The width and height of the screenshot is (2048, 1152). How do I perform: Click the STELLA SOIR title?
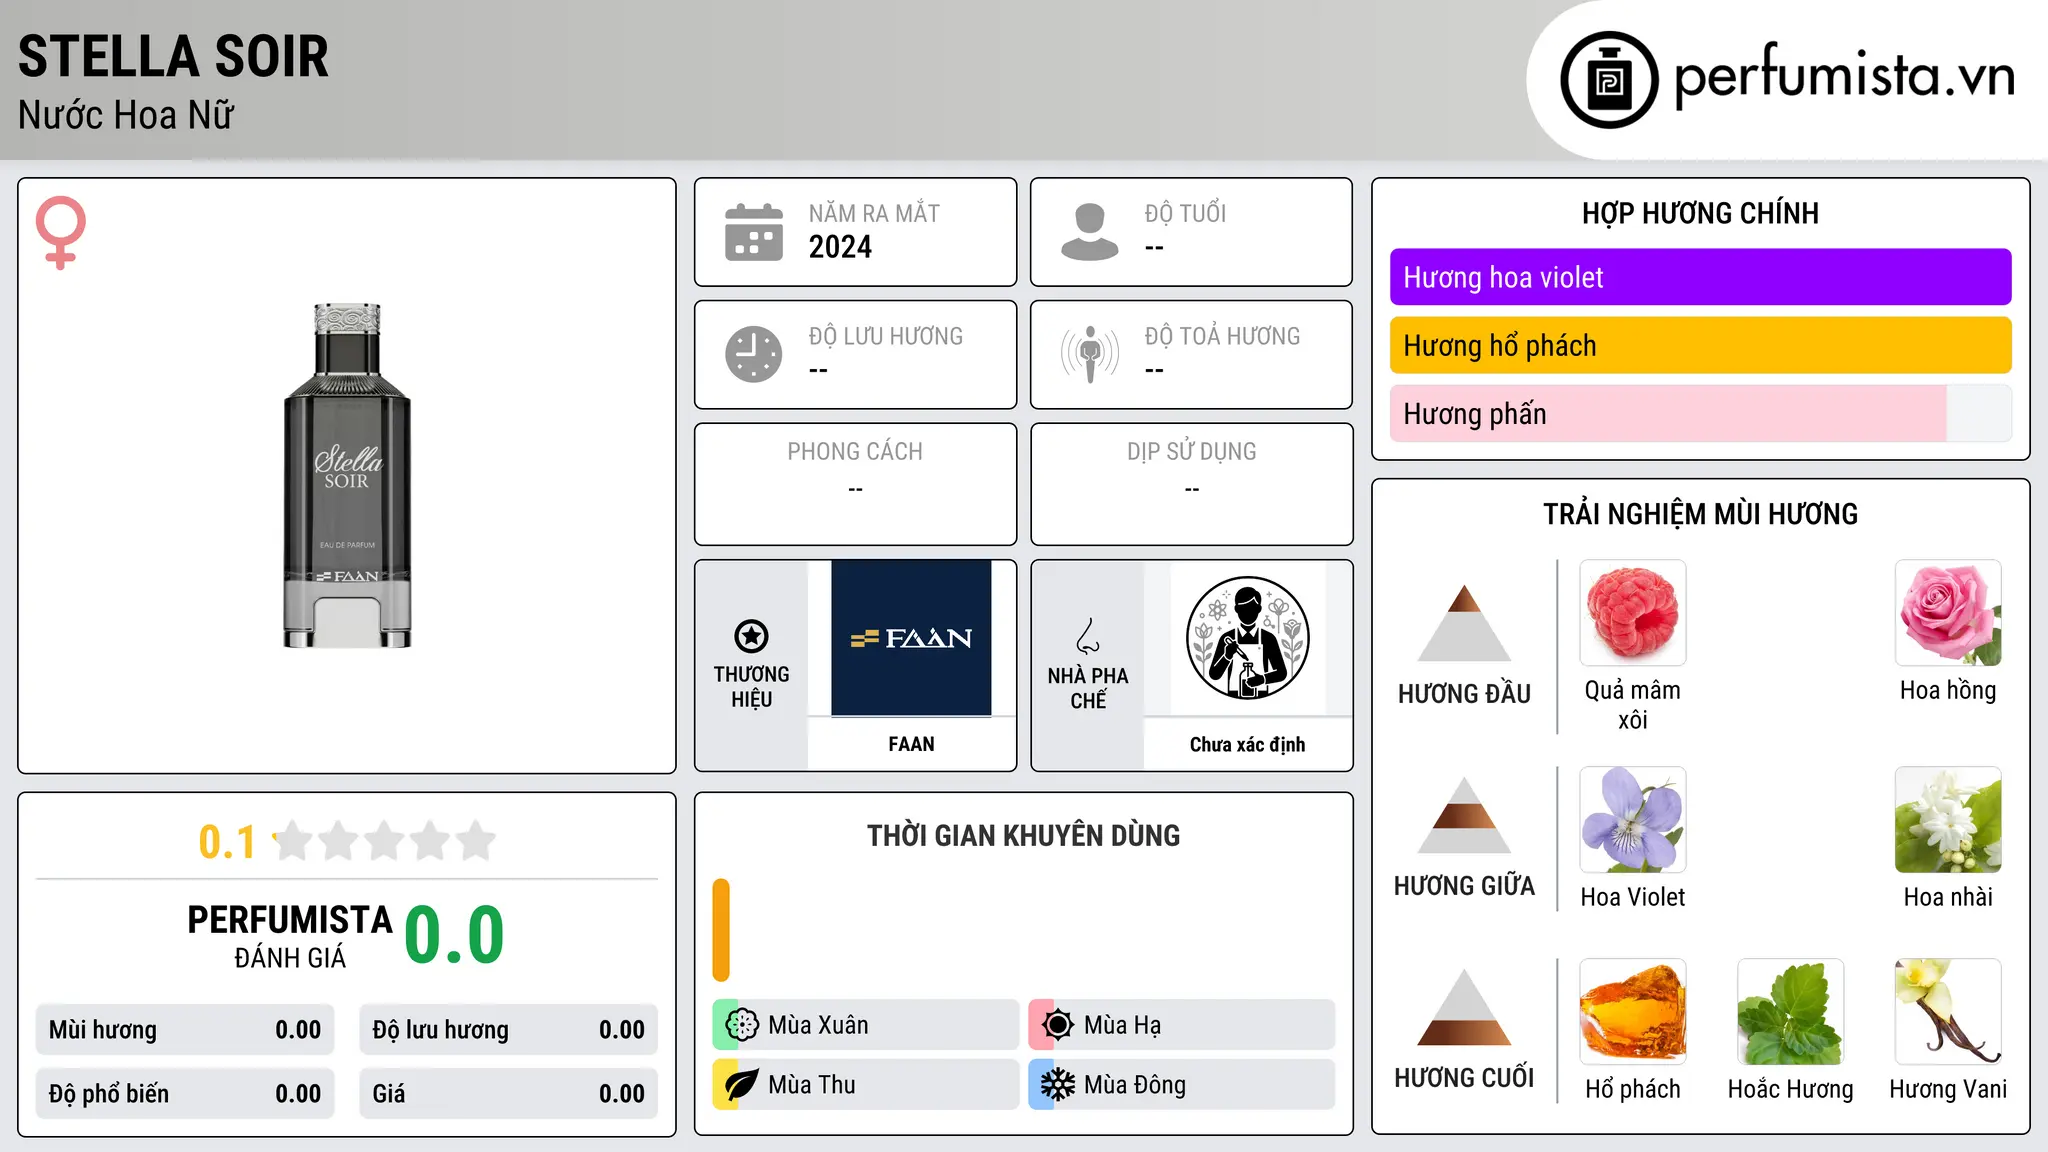tap(173, 56)
